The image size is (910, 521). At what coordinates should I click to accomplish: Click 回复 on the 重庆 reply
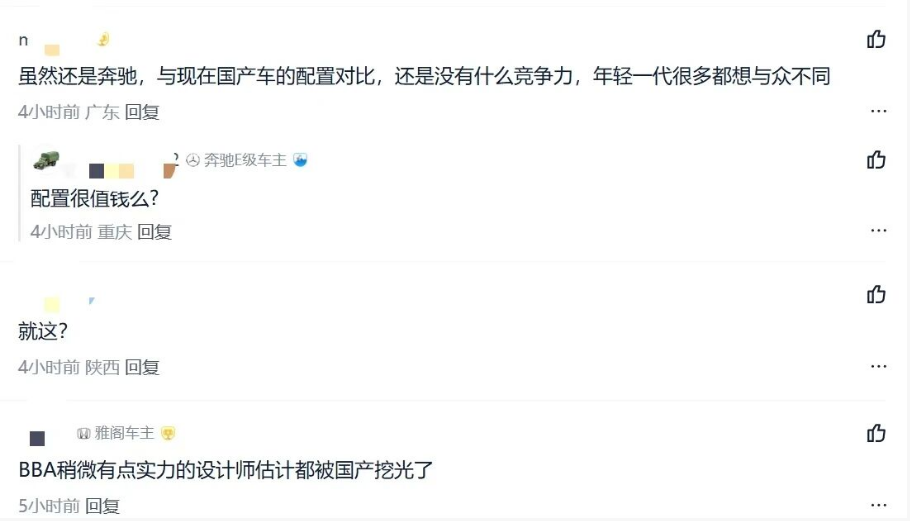[154, 232]
